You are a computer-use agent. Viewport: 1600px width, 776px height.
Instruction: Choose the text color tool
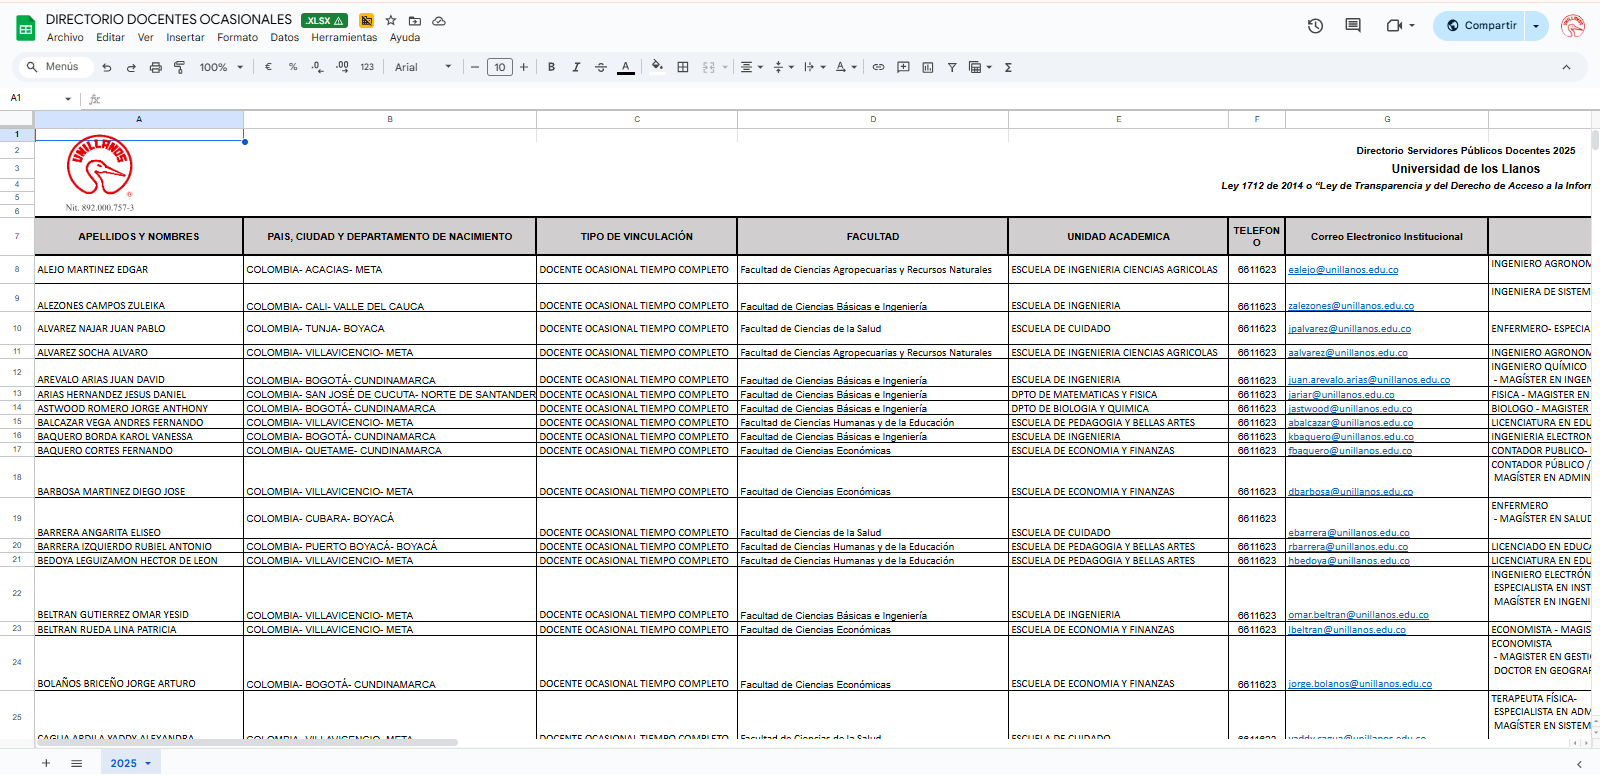click(x=626, y=67)
